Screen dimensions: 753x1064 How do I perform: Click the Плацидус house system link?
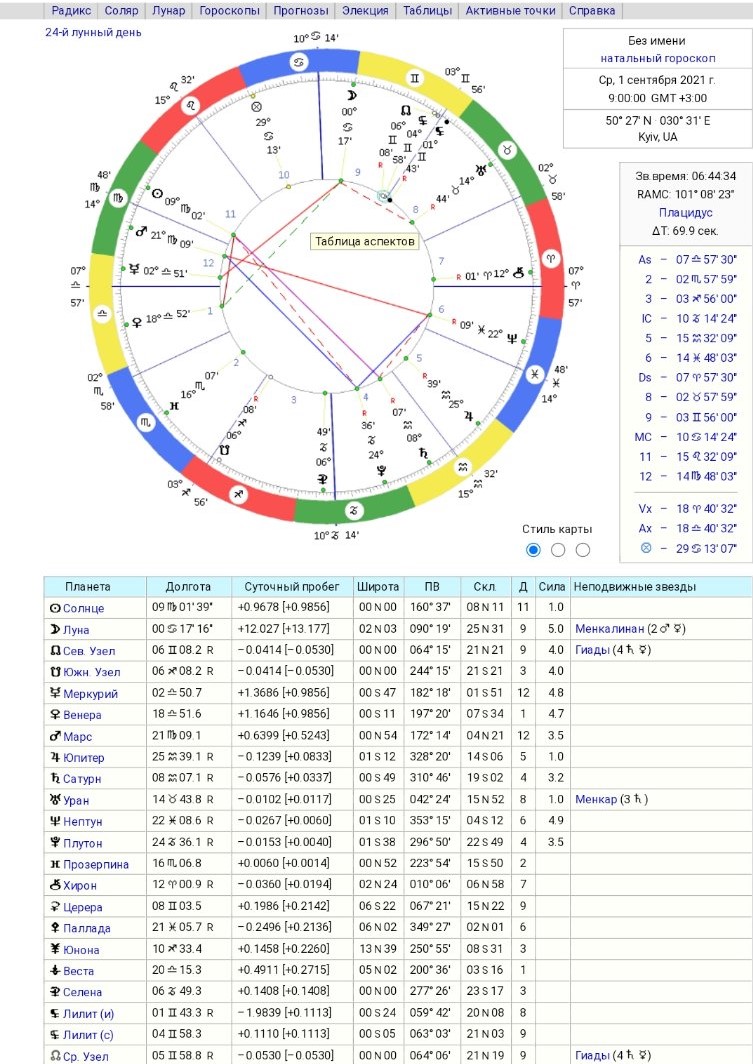(x=685, y=212)
